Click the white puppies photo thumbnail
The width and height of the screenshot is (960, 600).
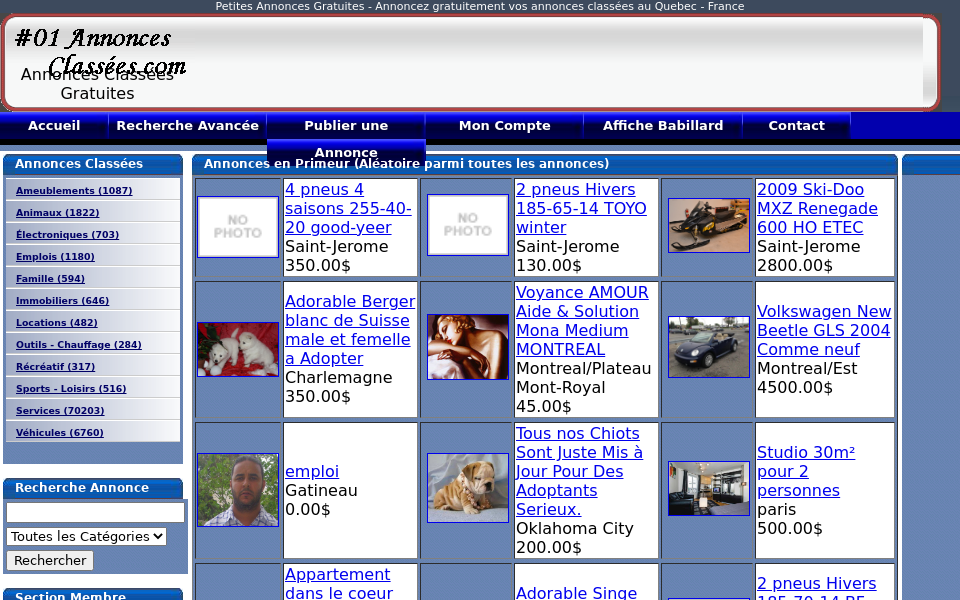click(237, 348)
